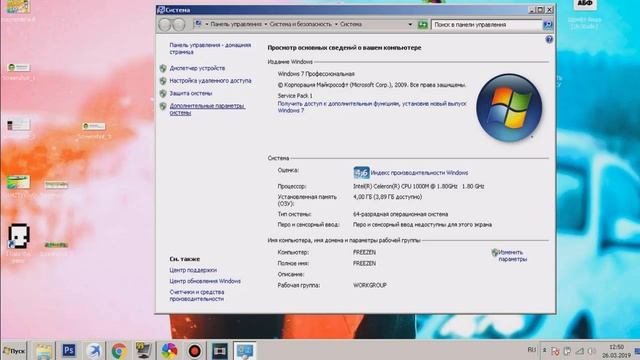The width and height of the screenshot is (640, 360).
Task: Open the АБФ desktop icon
Action: 584,5
